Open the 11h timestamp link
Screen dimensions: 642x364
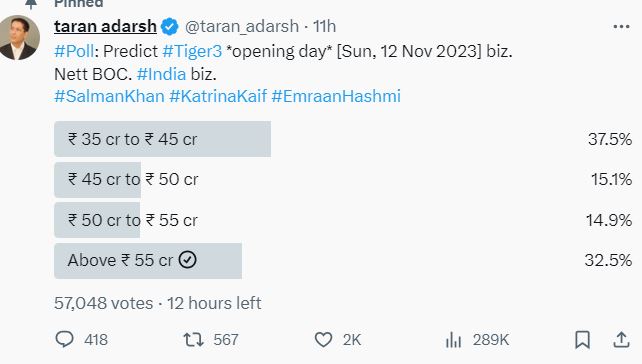(x=325, y=27)
